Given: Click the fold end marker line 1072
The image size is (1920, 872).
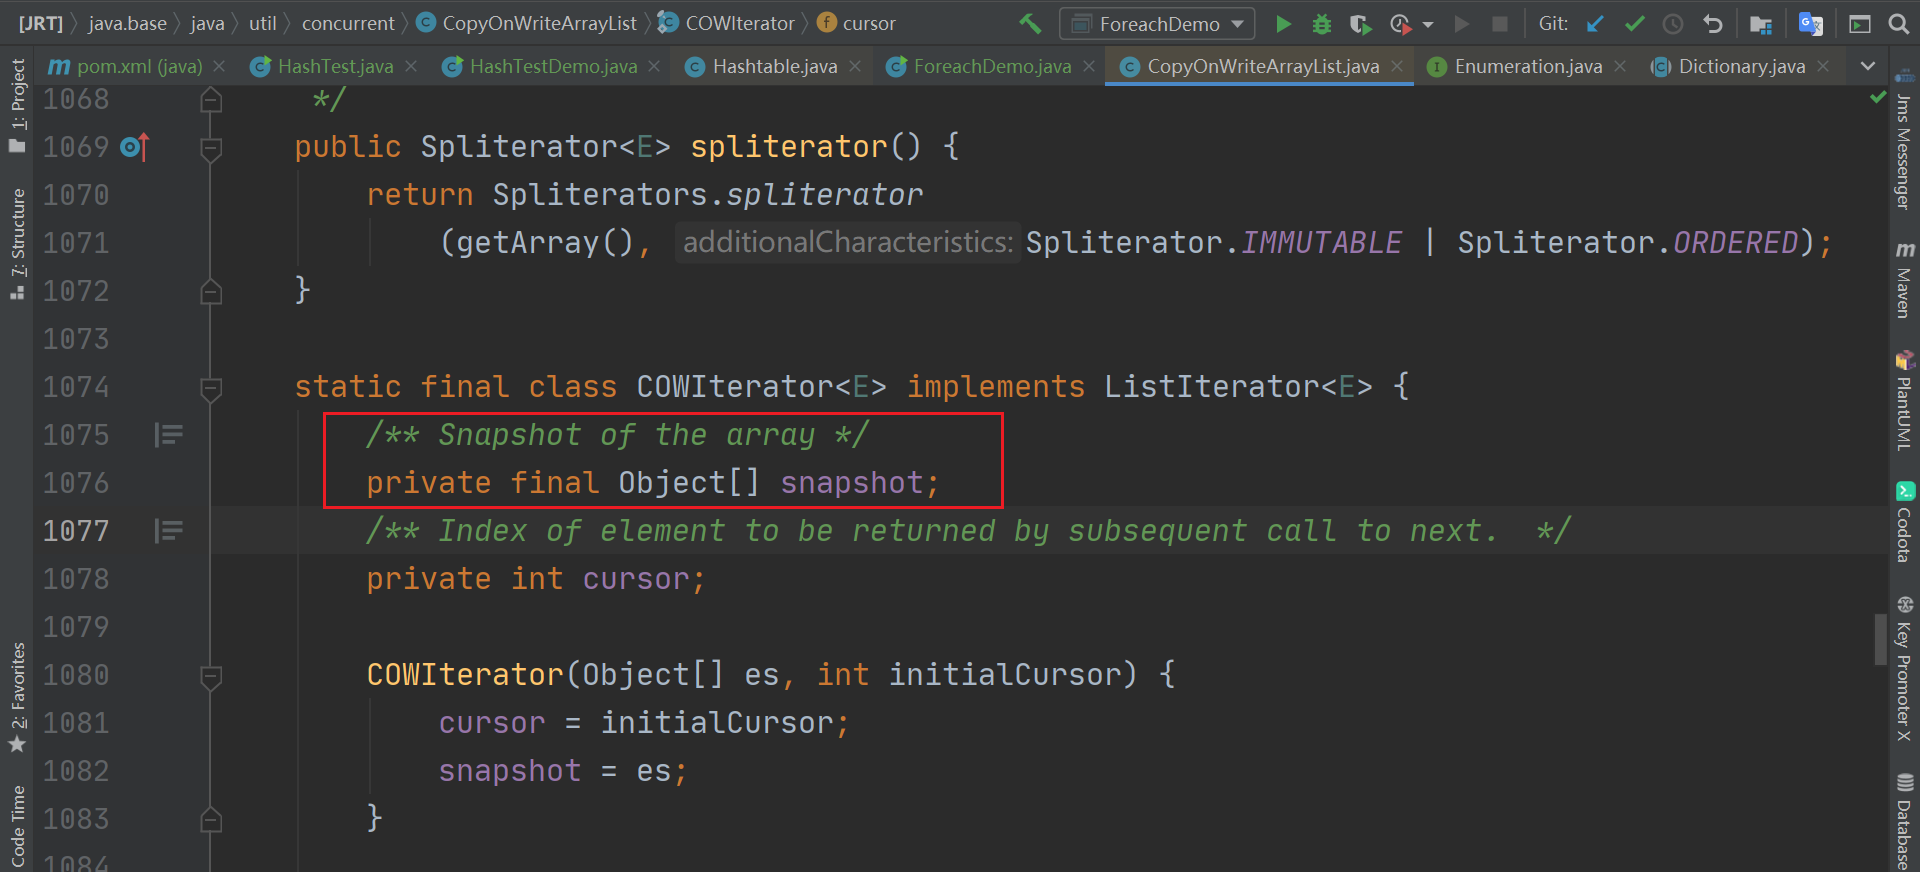Looking at the screenshot, I should pyautogui.click(x=211, y=292).
